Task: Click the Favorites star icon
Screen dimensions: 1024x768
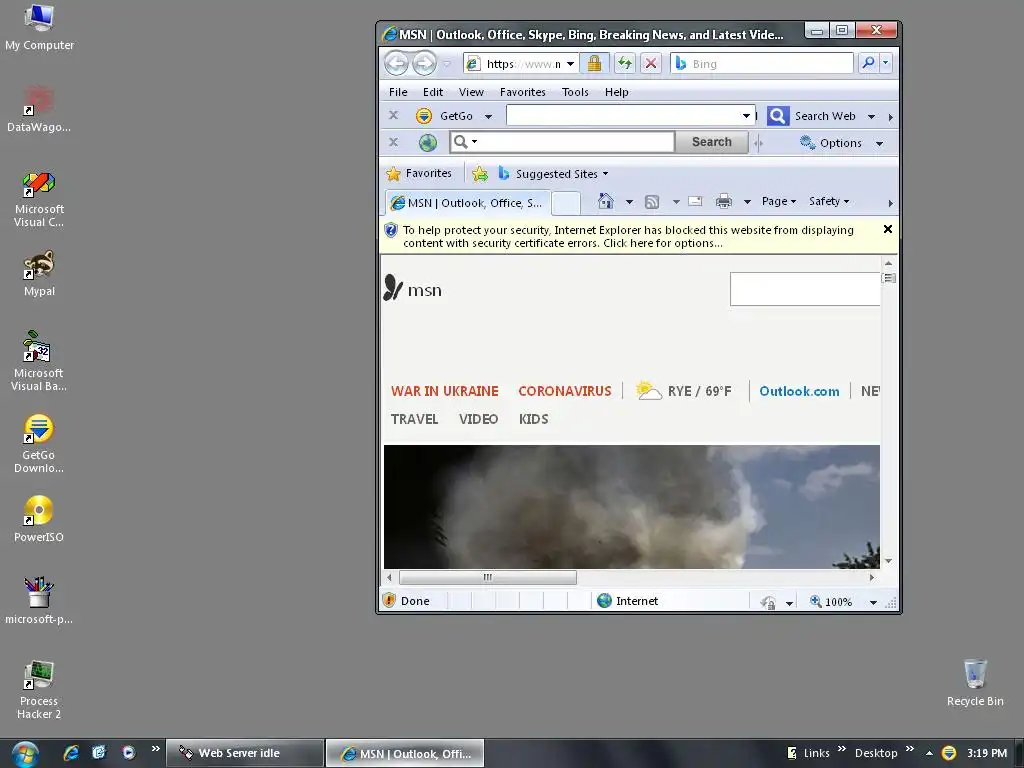Action: coord(393,174)
